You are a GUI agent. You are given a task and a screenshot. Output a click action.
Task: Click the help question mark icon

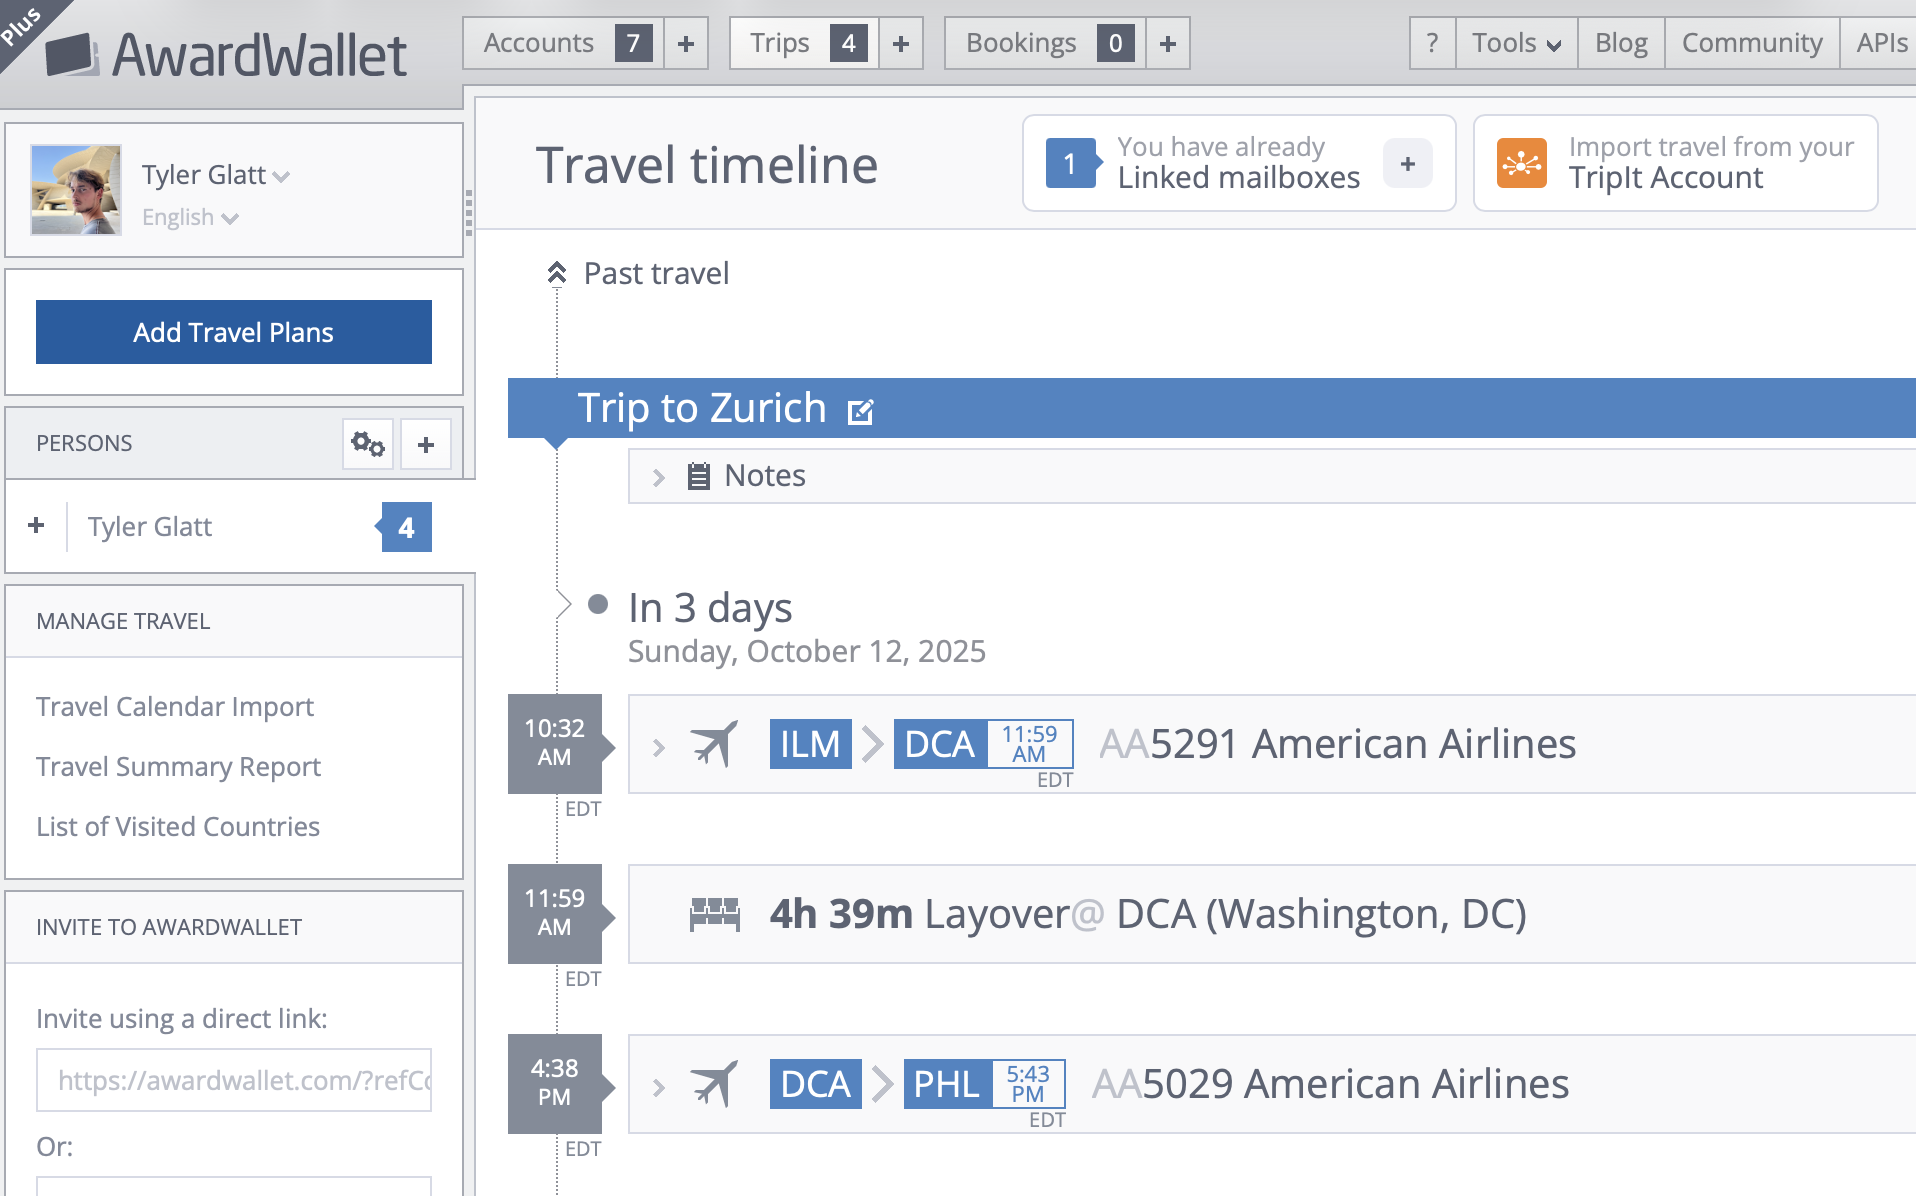point(1432,43)
